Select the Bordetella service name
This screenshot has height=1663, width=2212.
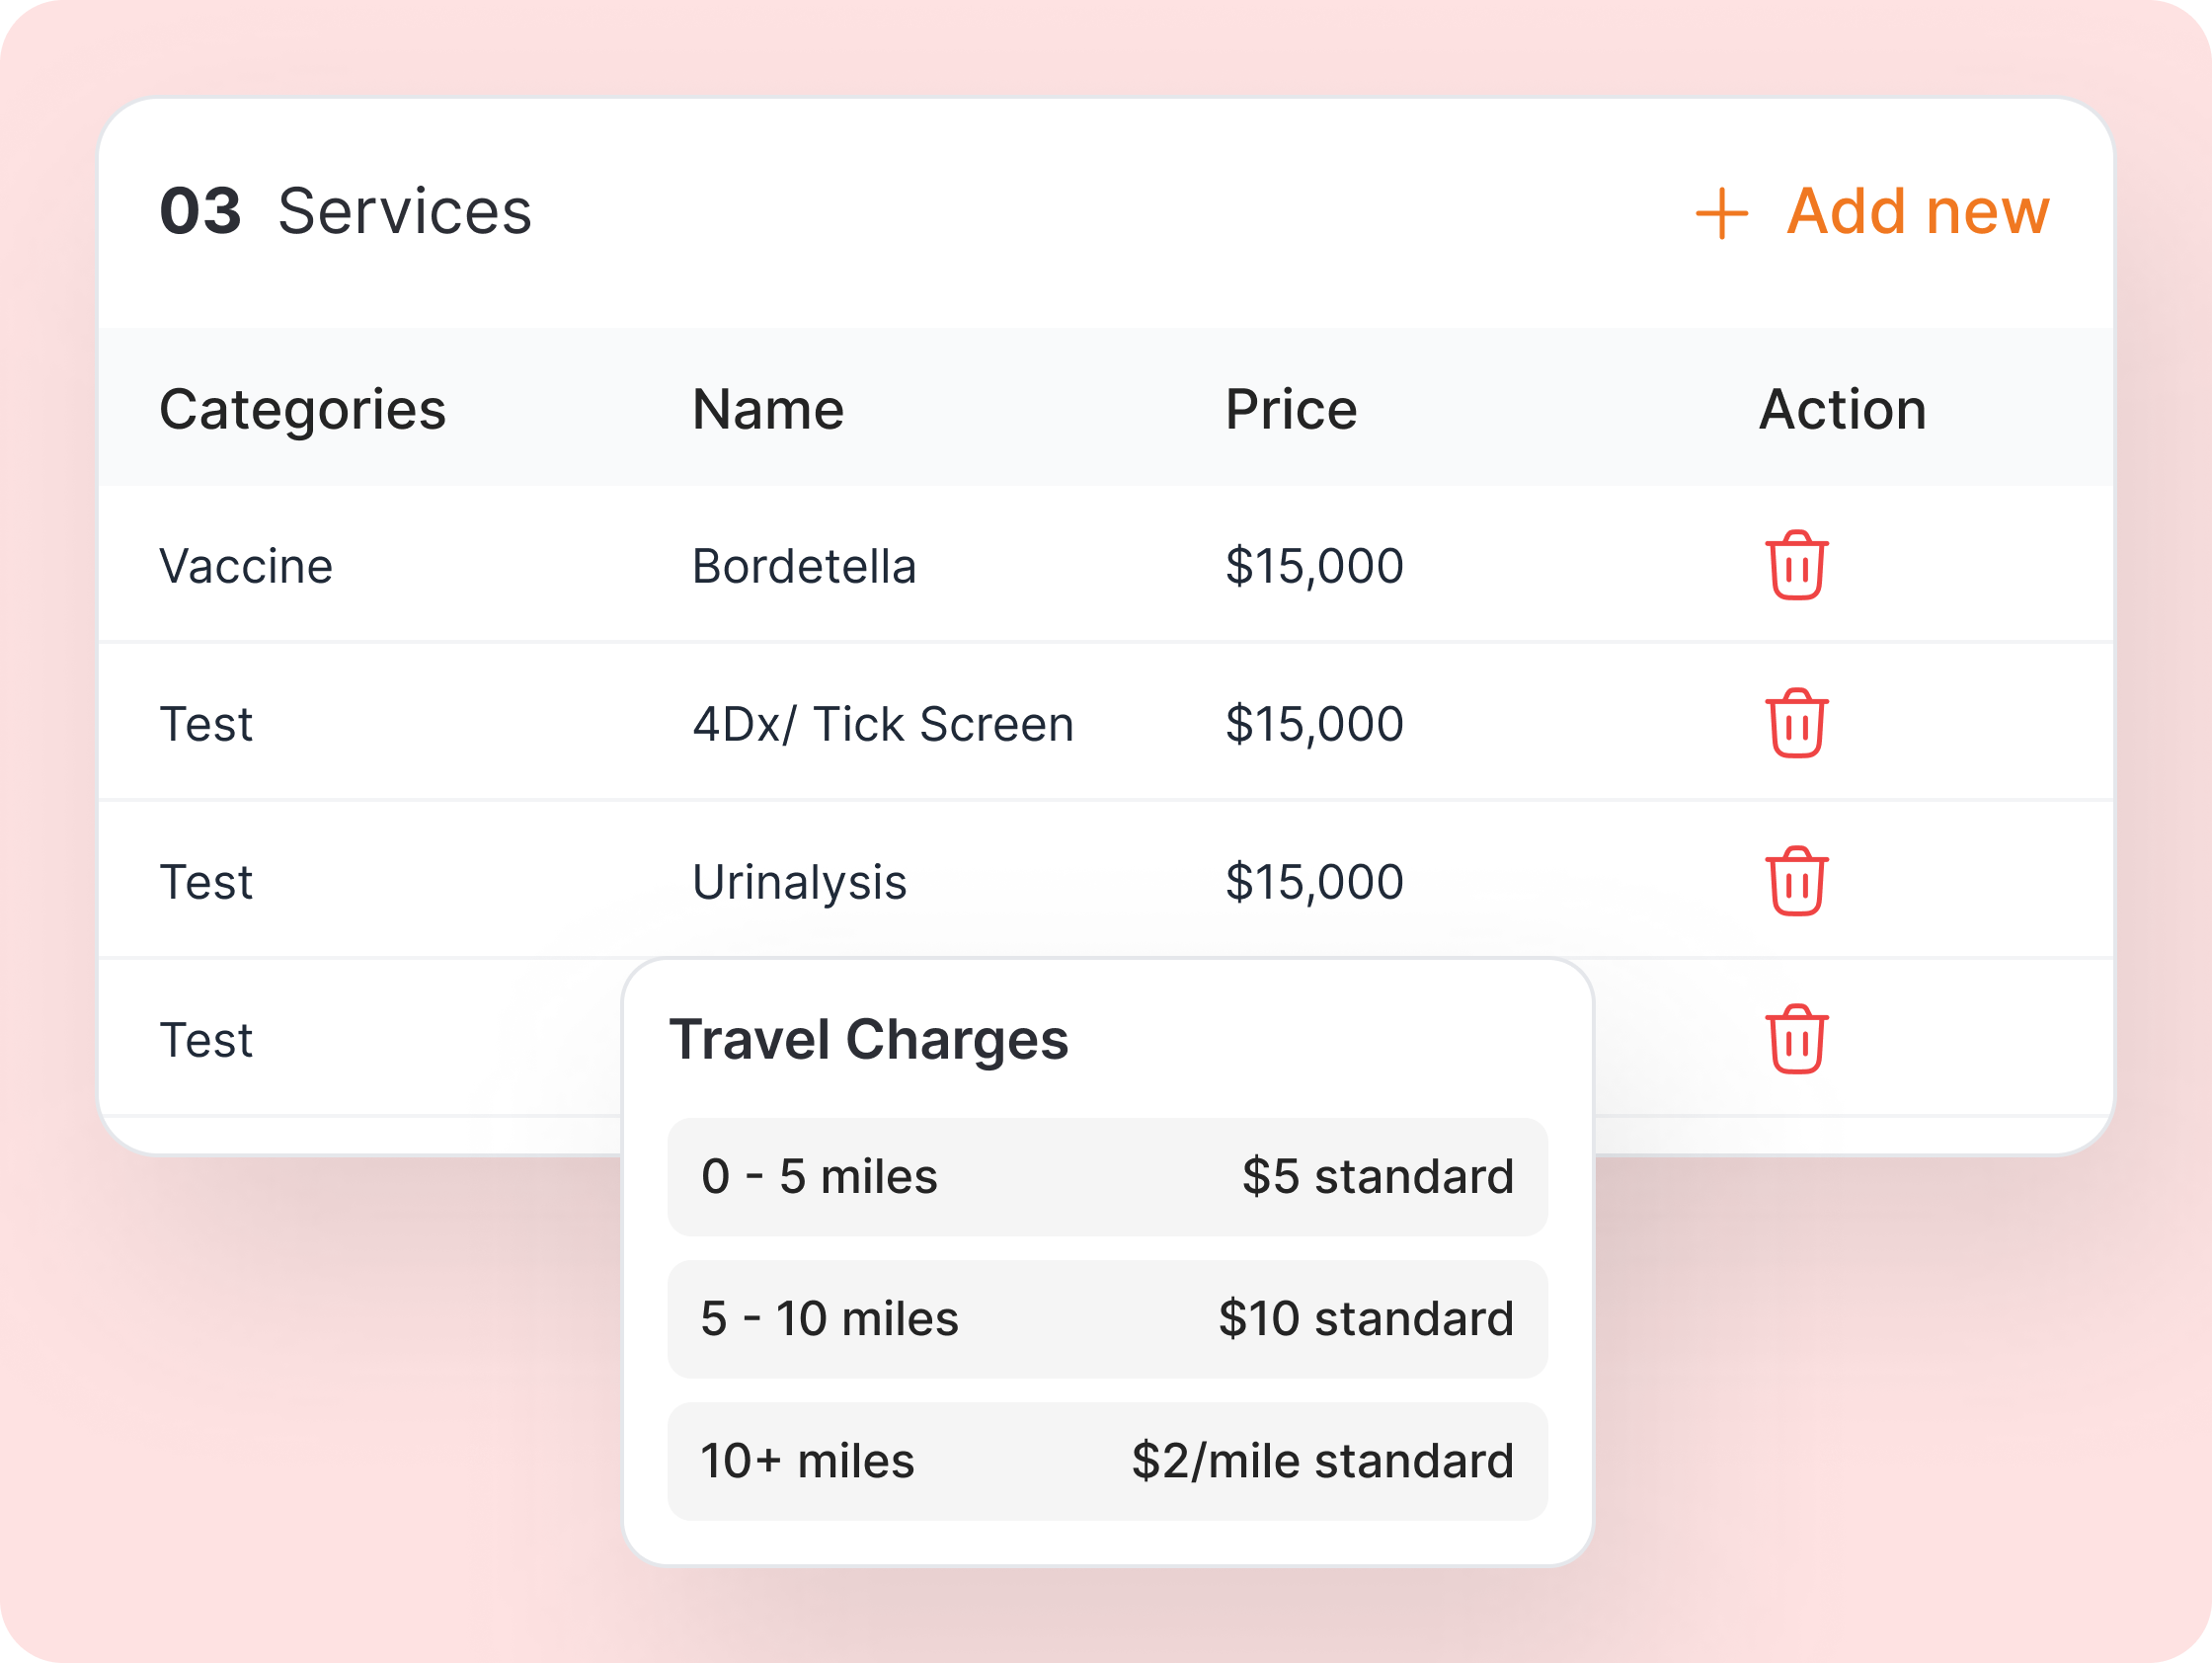pyautogui.click(x=804, y=566)
